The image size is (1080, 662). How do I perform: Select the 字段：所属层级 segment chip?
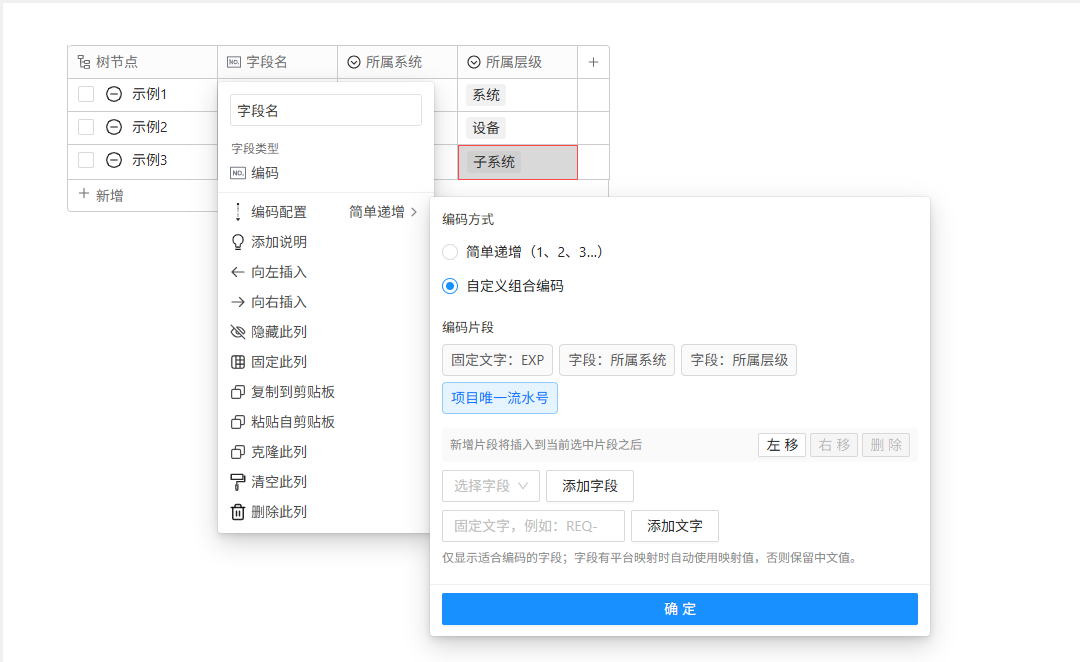coord(739,360)
